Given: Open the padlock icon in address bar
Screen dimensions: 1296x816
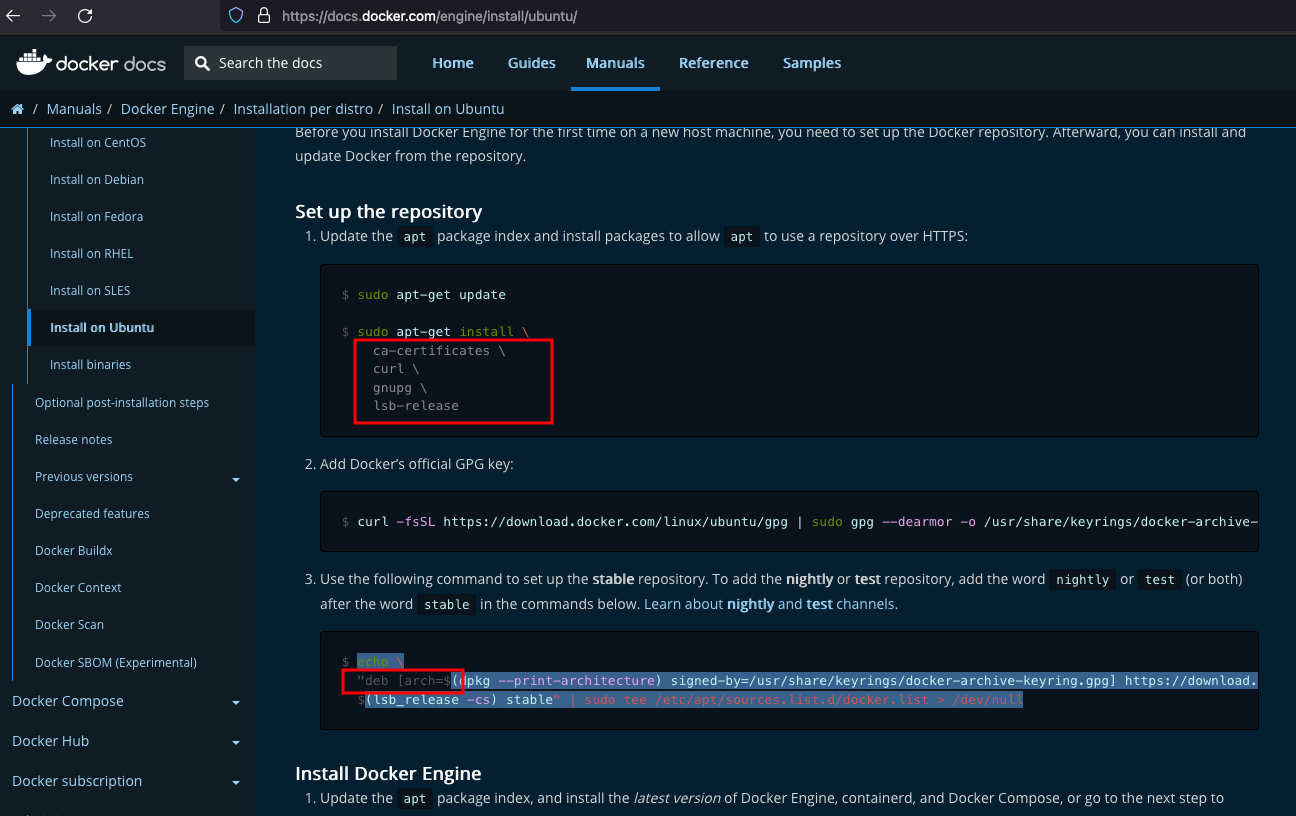Looking at the screenshot, I should point(261,16).
